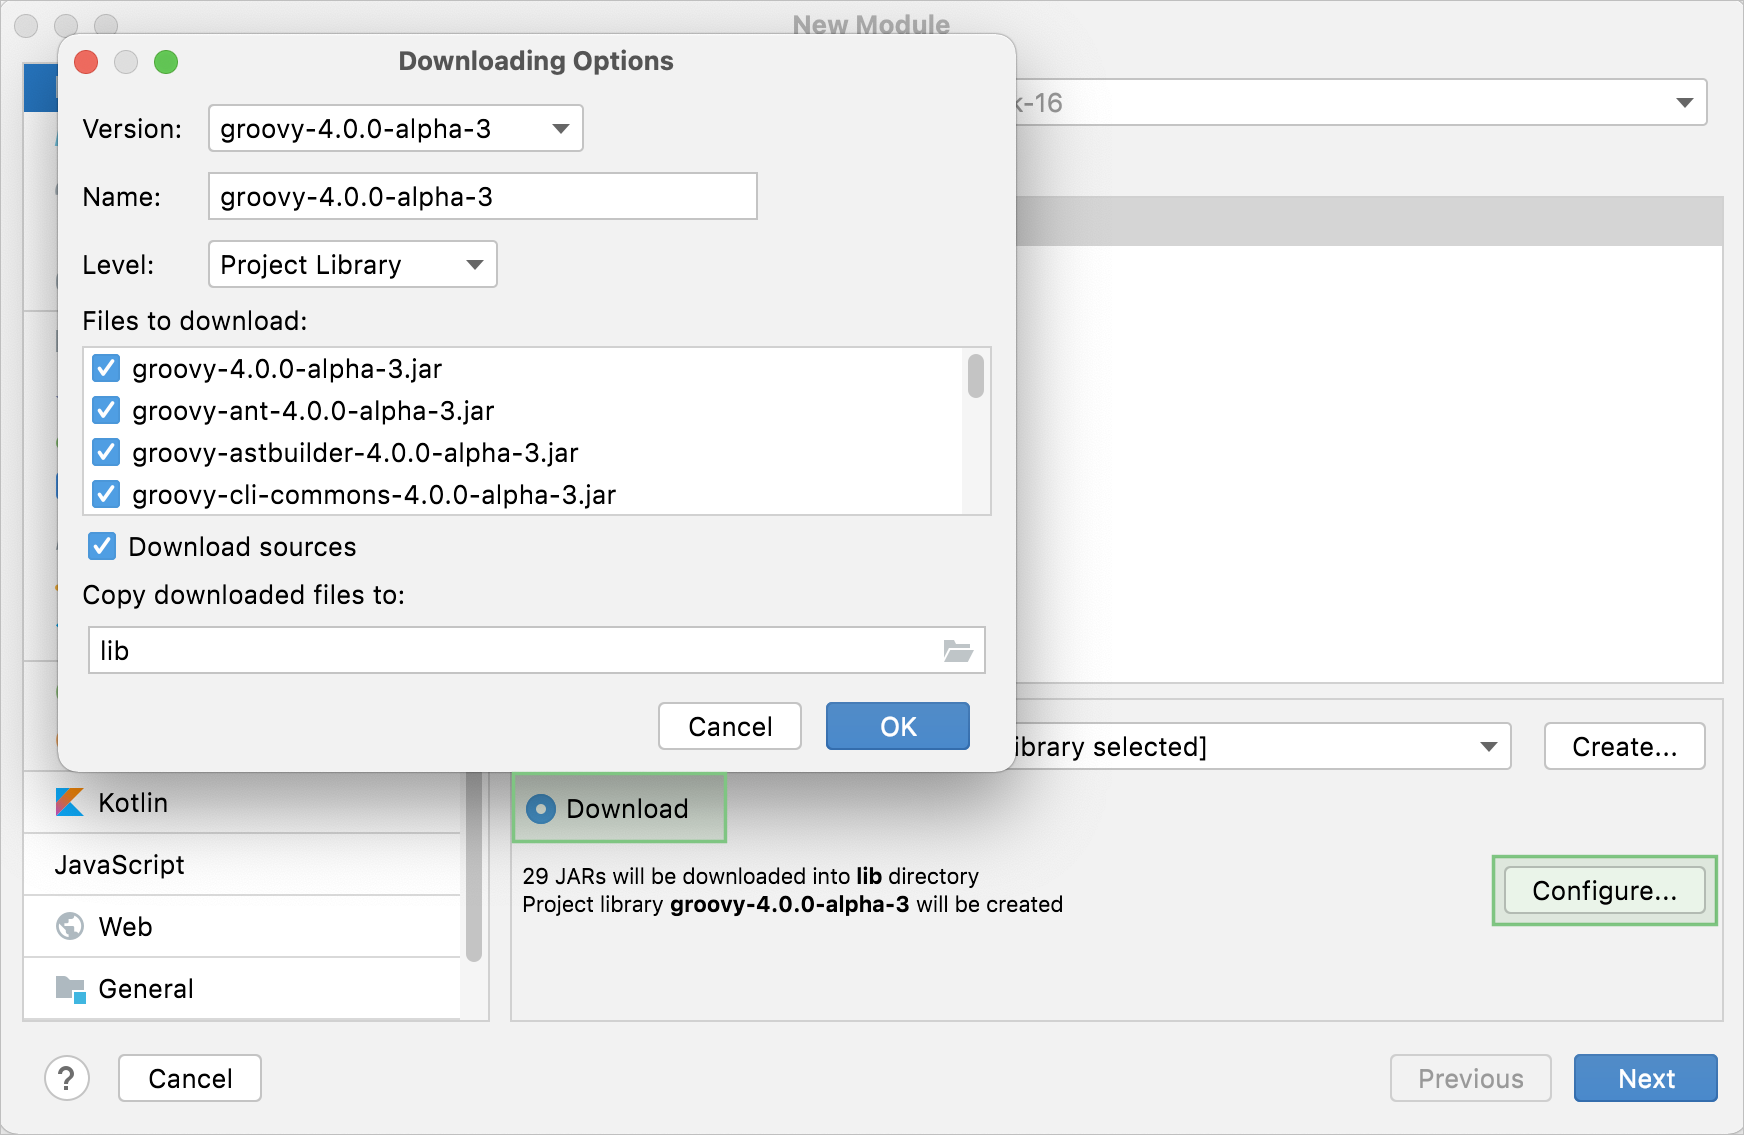Click the help question mark icon
This screenshot has width=1744, height=1135.
[67, 1078]
